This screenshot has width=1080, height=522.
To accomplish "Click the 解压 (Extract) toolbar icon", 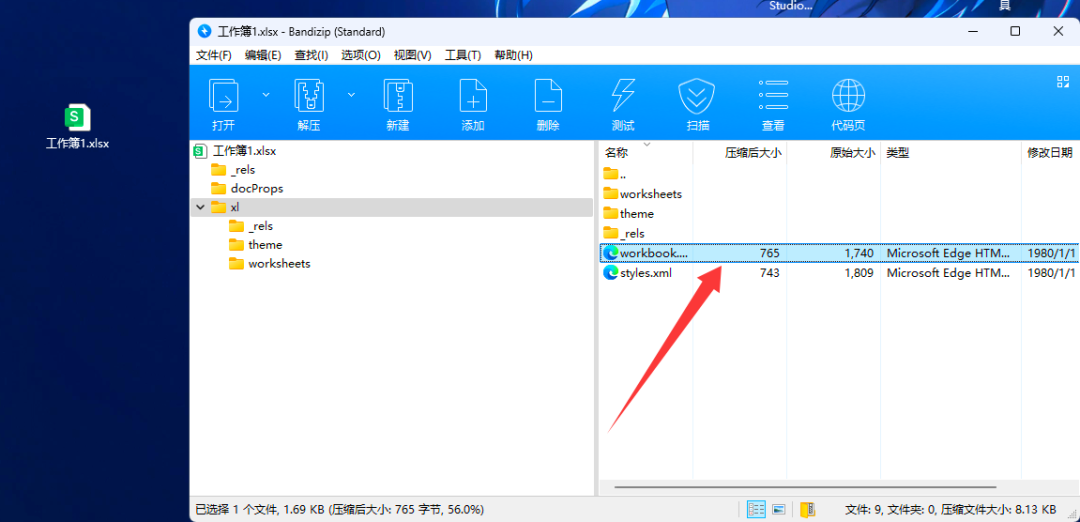I will coord(309,96).
